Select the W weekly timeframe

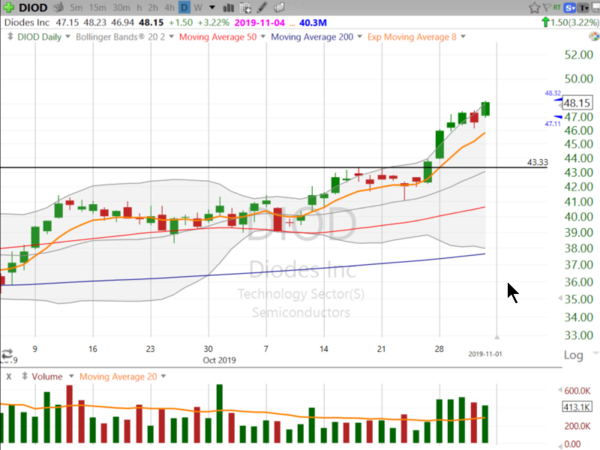click(x=198, y=8)
